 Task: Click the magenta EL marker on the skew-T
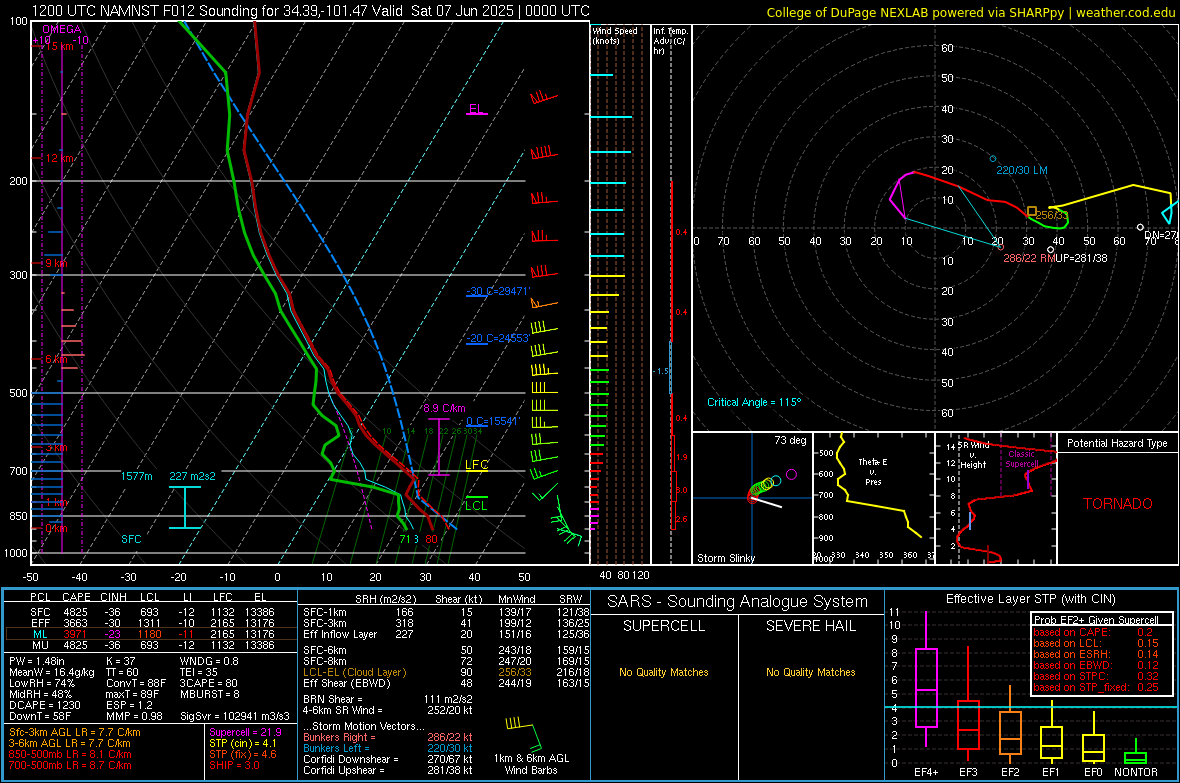(x=476, y=109)
